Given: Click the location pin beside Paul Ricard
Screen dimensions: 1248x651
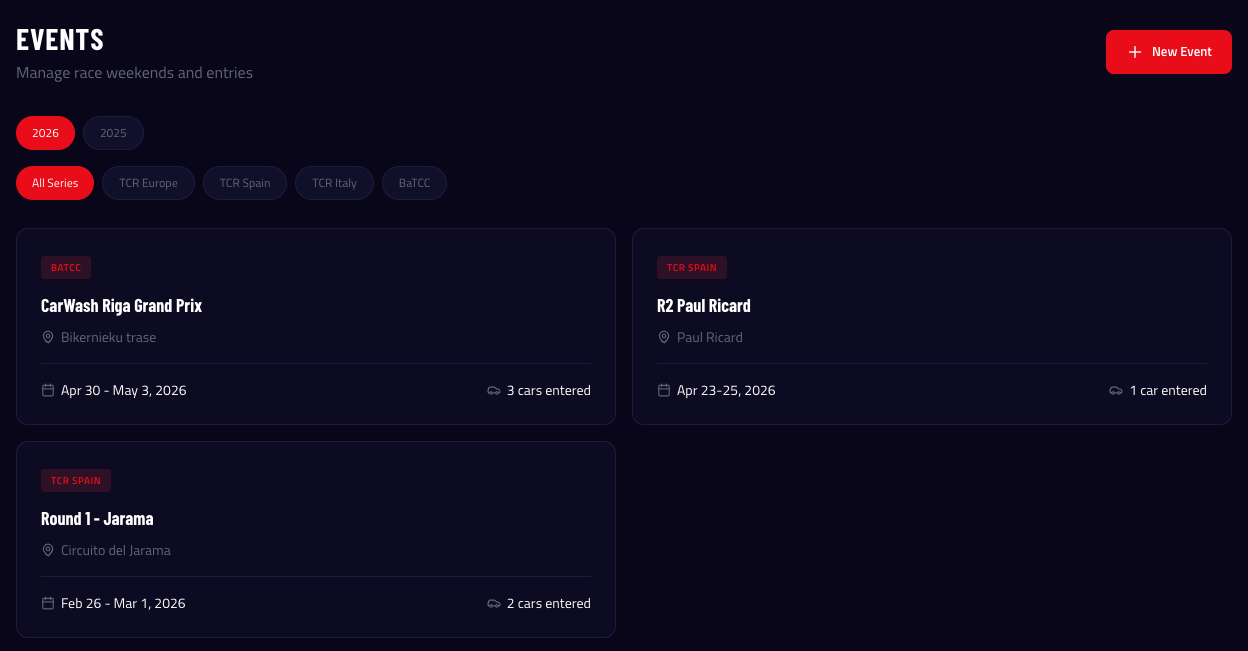Looking at the screenshot, I should [664, 337].
